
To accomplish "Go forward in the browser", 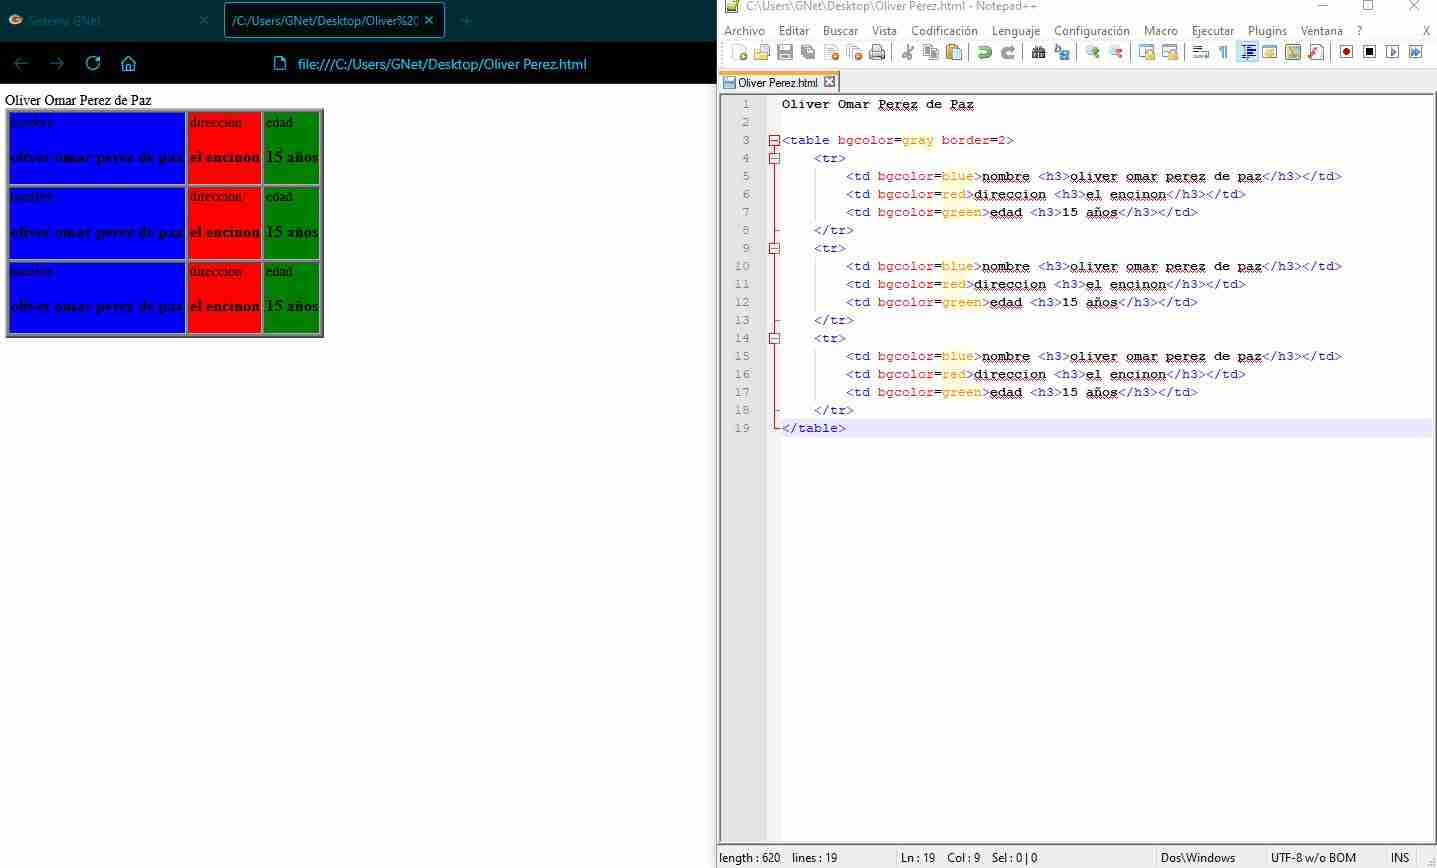I will (57, 63).
